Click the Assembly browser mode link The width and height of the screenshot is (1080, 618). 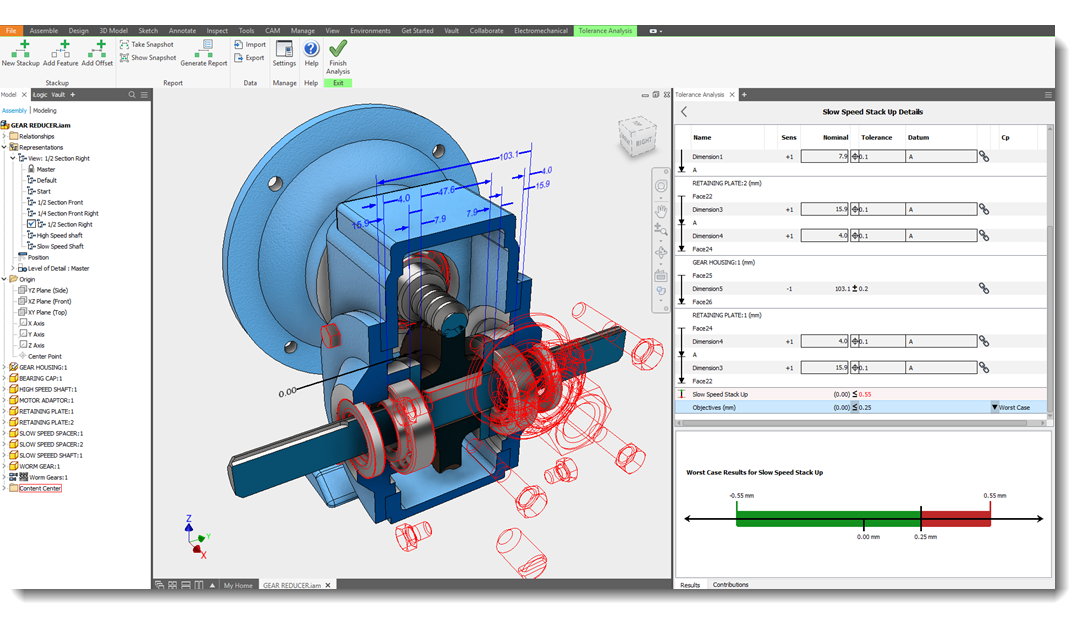[14, 110]
